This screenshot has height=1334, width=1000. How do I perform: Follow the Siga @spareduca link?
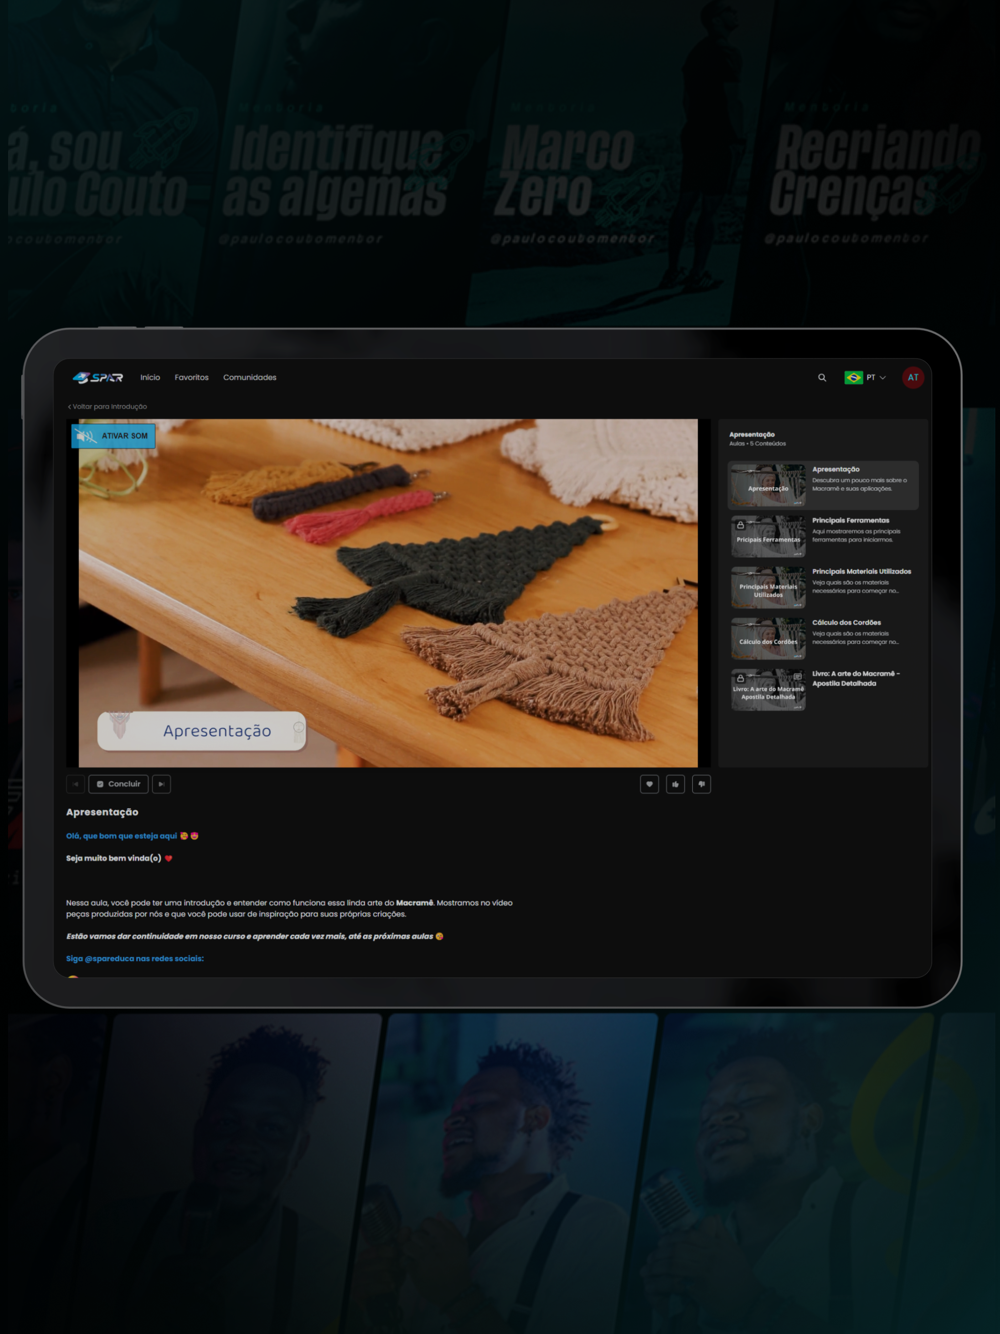(x=135, y=959)
